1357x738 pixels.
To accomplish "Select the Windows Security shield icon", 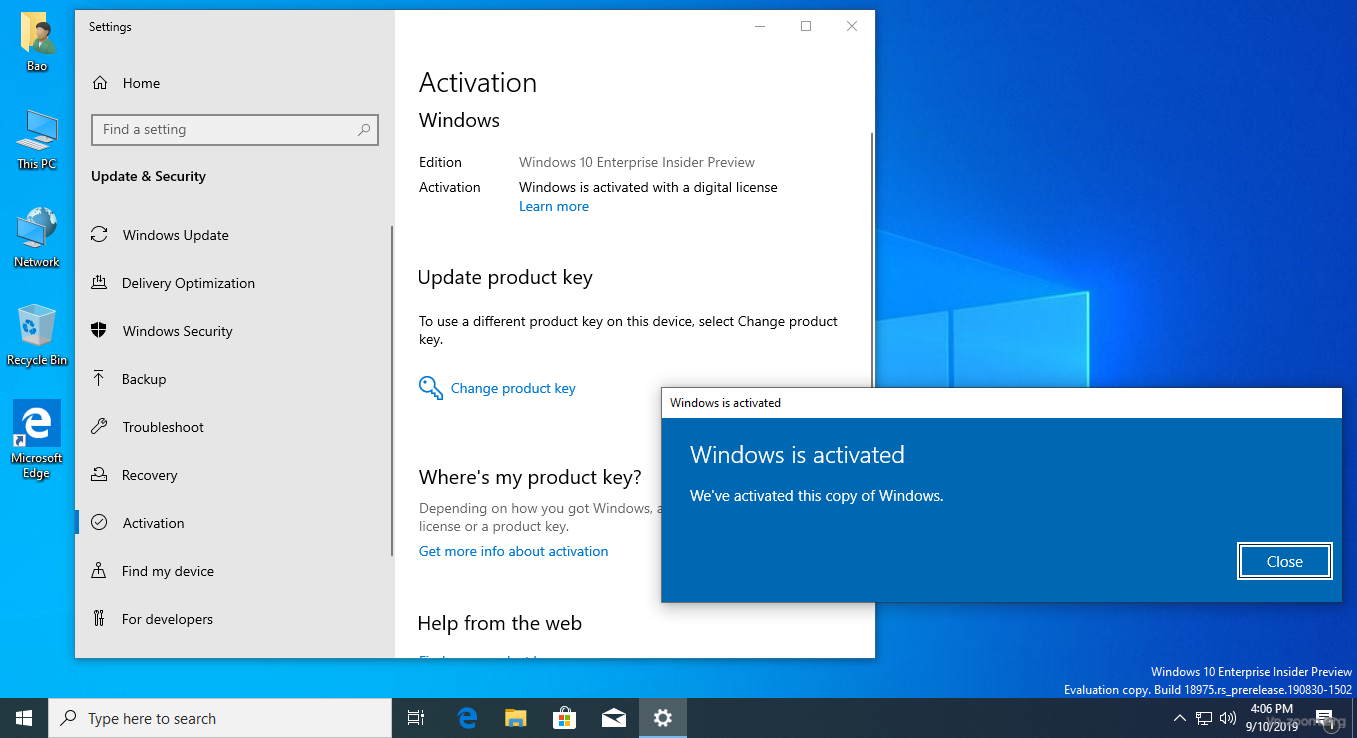I will click(x=99, y=331).
